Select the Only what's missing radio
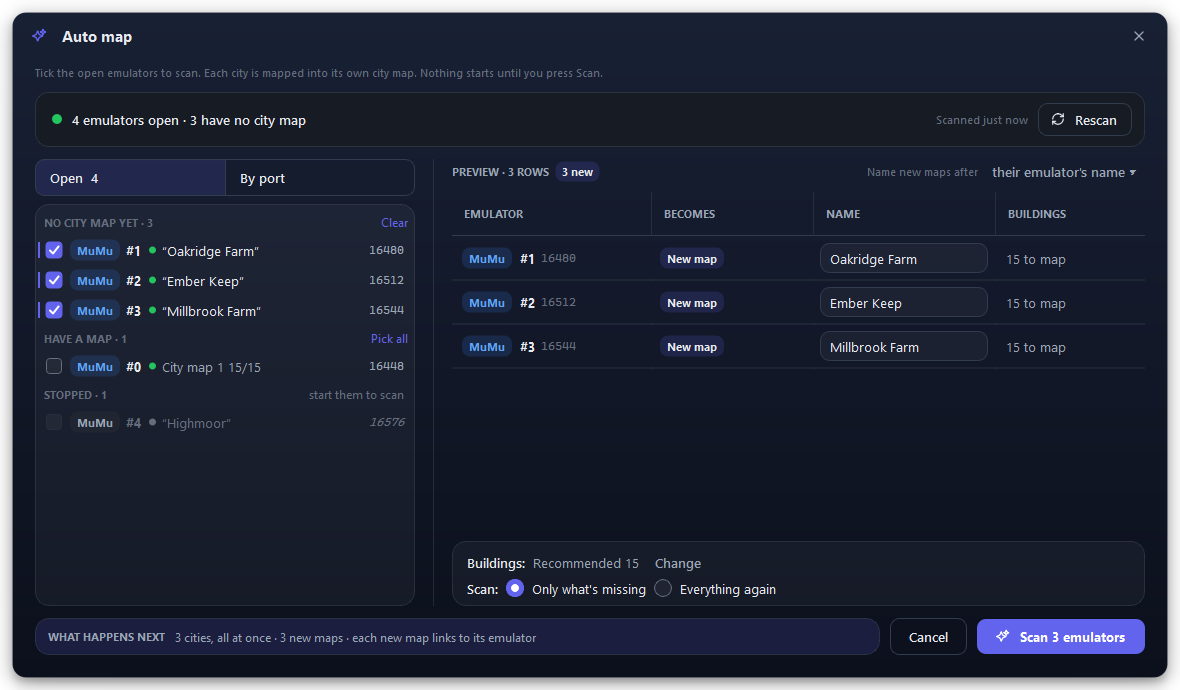The width and height of the screenshot is (1180, 690). (515, 588)
